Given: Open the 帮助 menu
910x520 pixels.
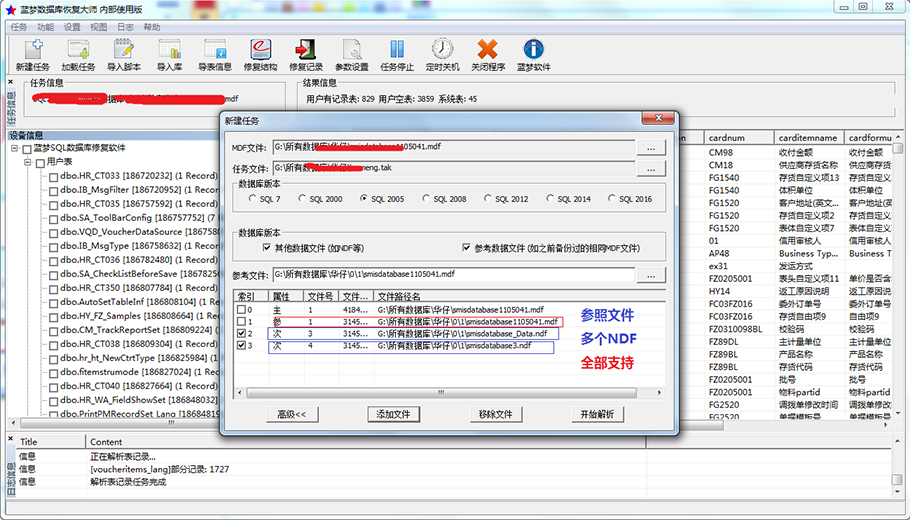Looking at the screenshot, I should click(x=152, y=27).
